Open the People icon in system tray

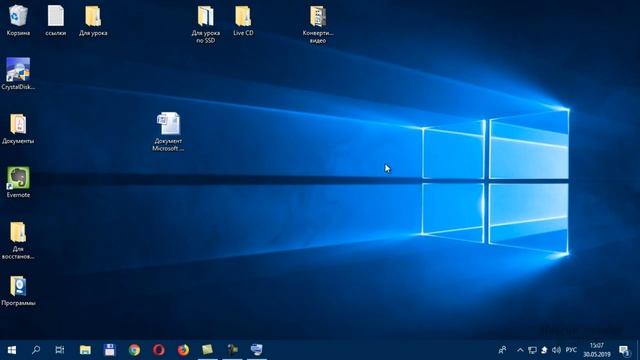pos(502,350)
